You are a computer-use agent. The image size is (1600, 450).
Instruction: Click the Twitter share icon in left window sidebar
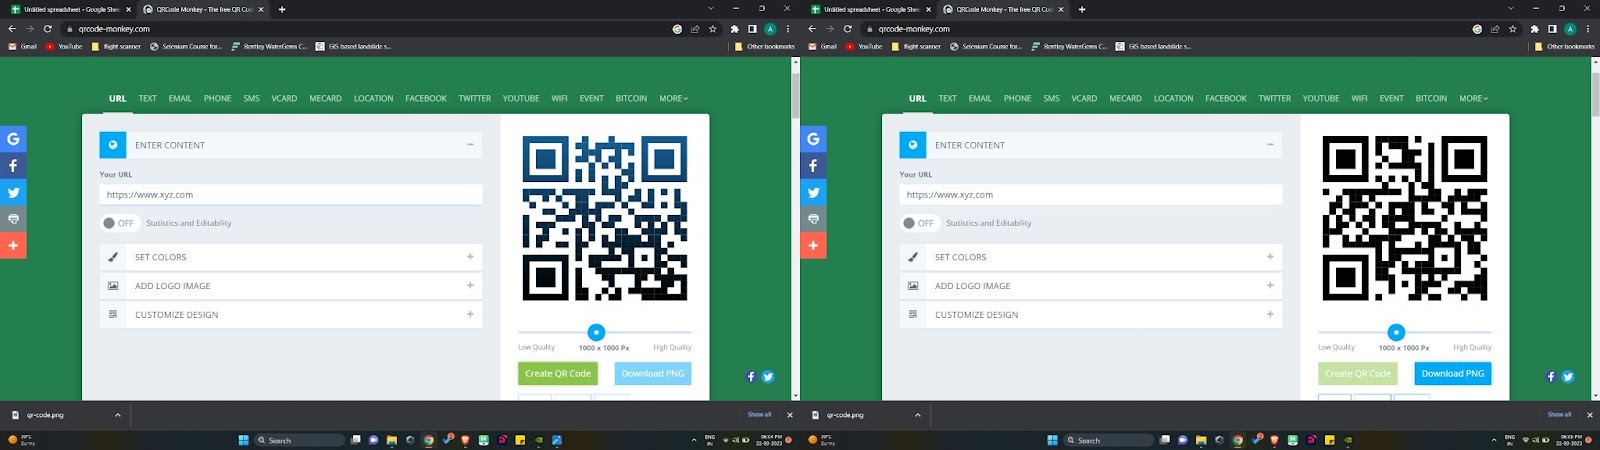pos(13,192)
